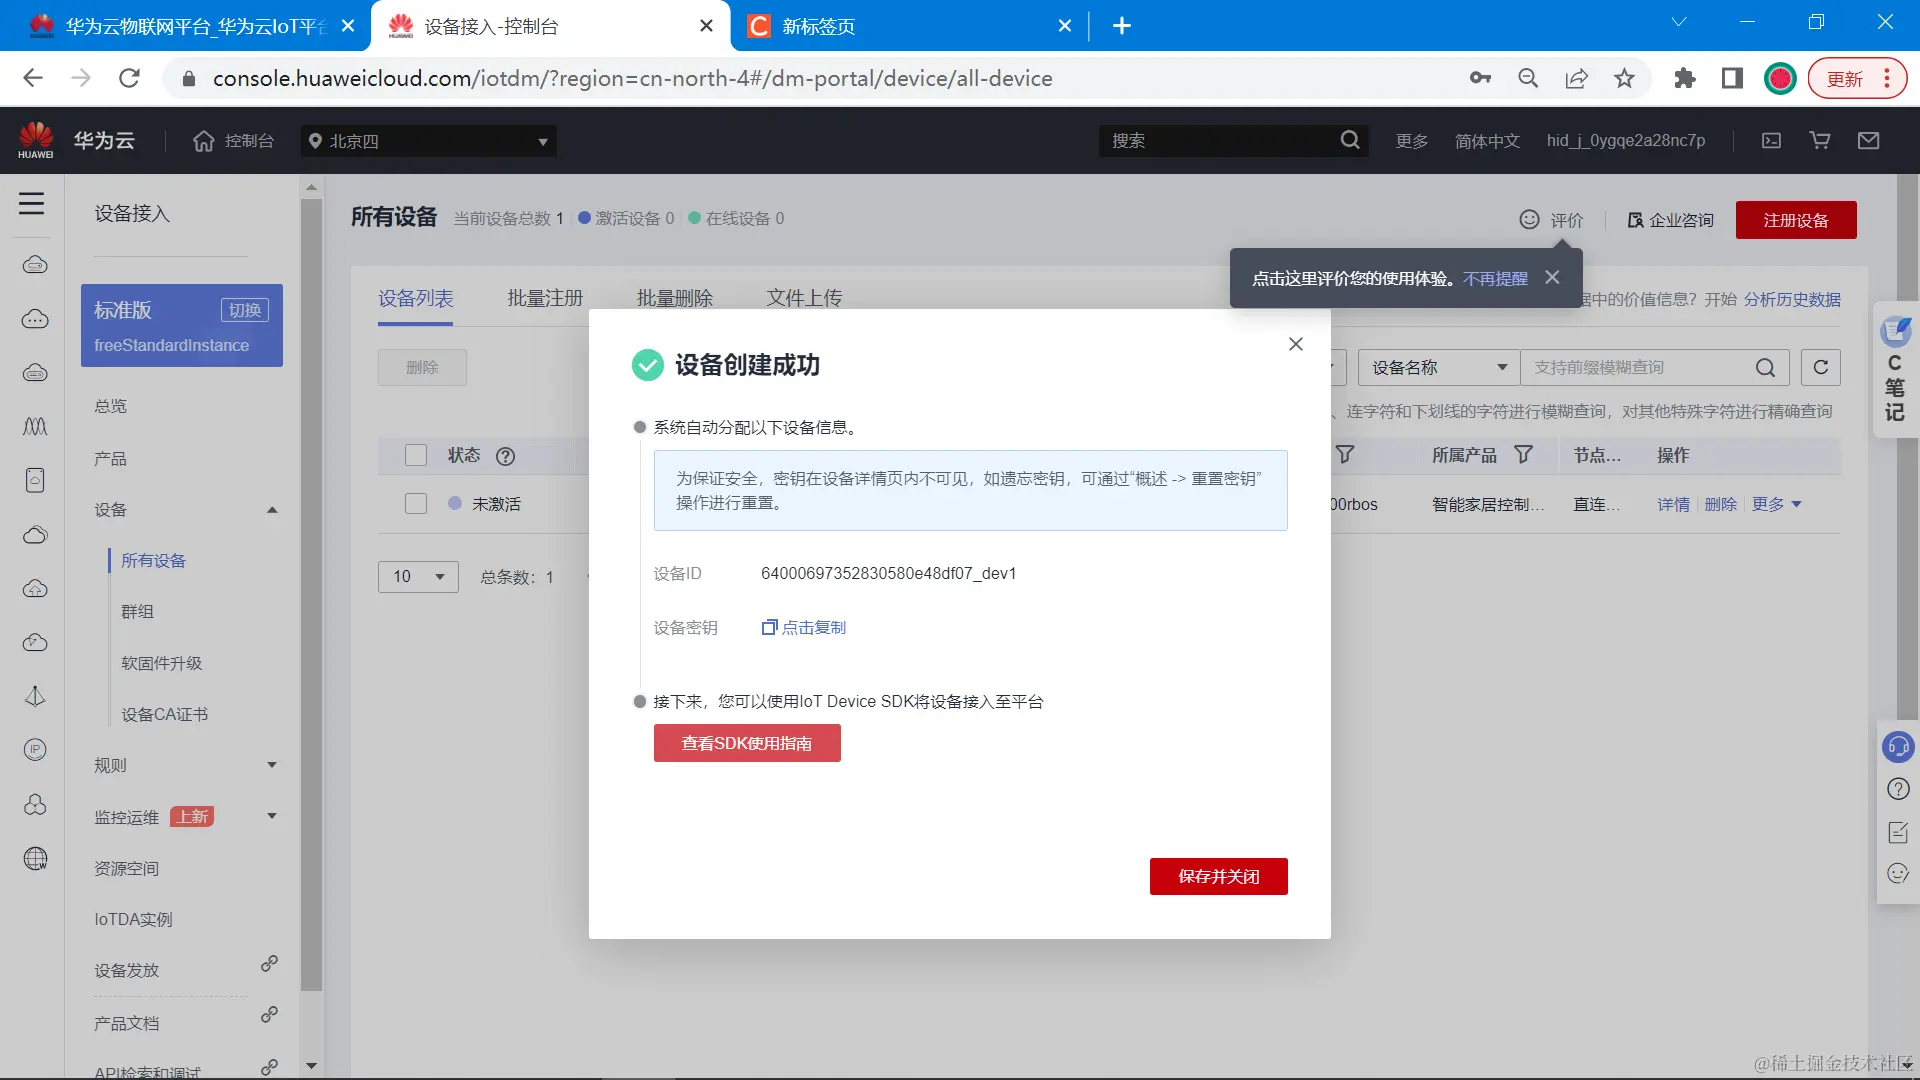Expand the 监控运维 section in sidebar
Viewport: 1920px width, 1080px height.
click(272, 816)
